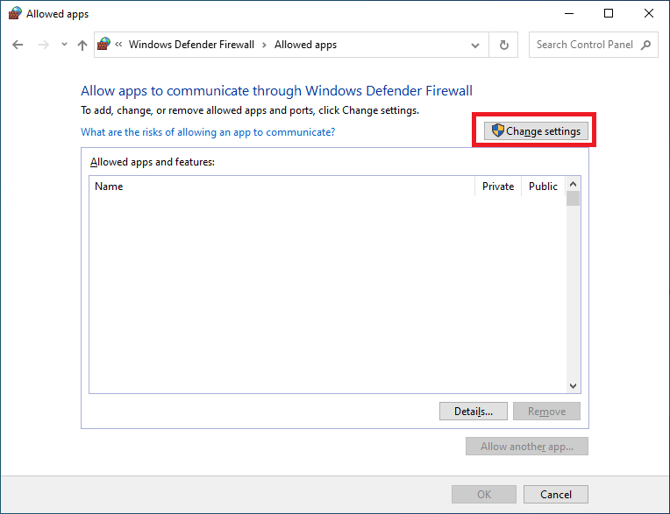
Task: Click the Forward navigation arrow
Action: point(44,44)
